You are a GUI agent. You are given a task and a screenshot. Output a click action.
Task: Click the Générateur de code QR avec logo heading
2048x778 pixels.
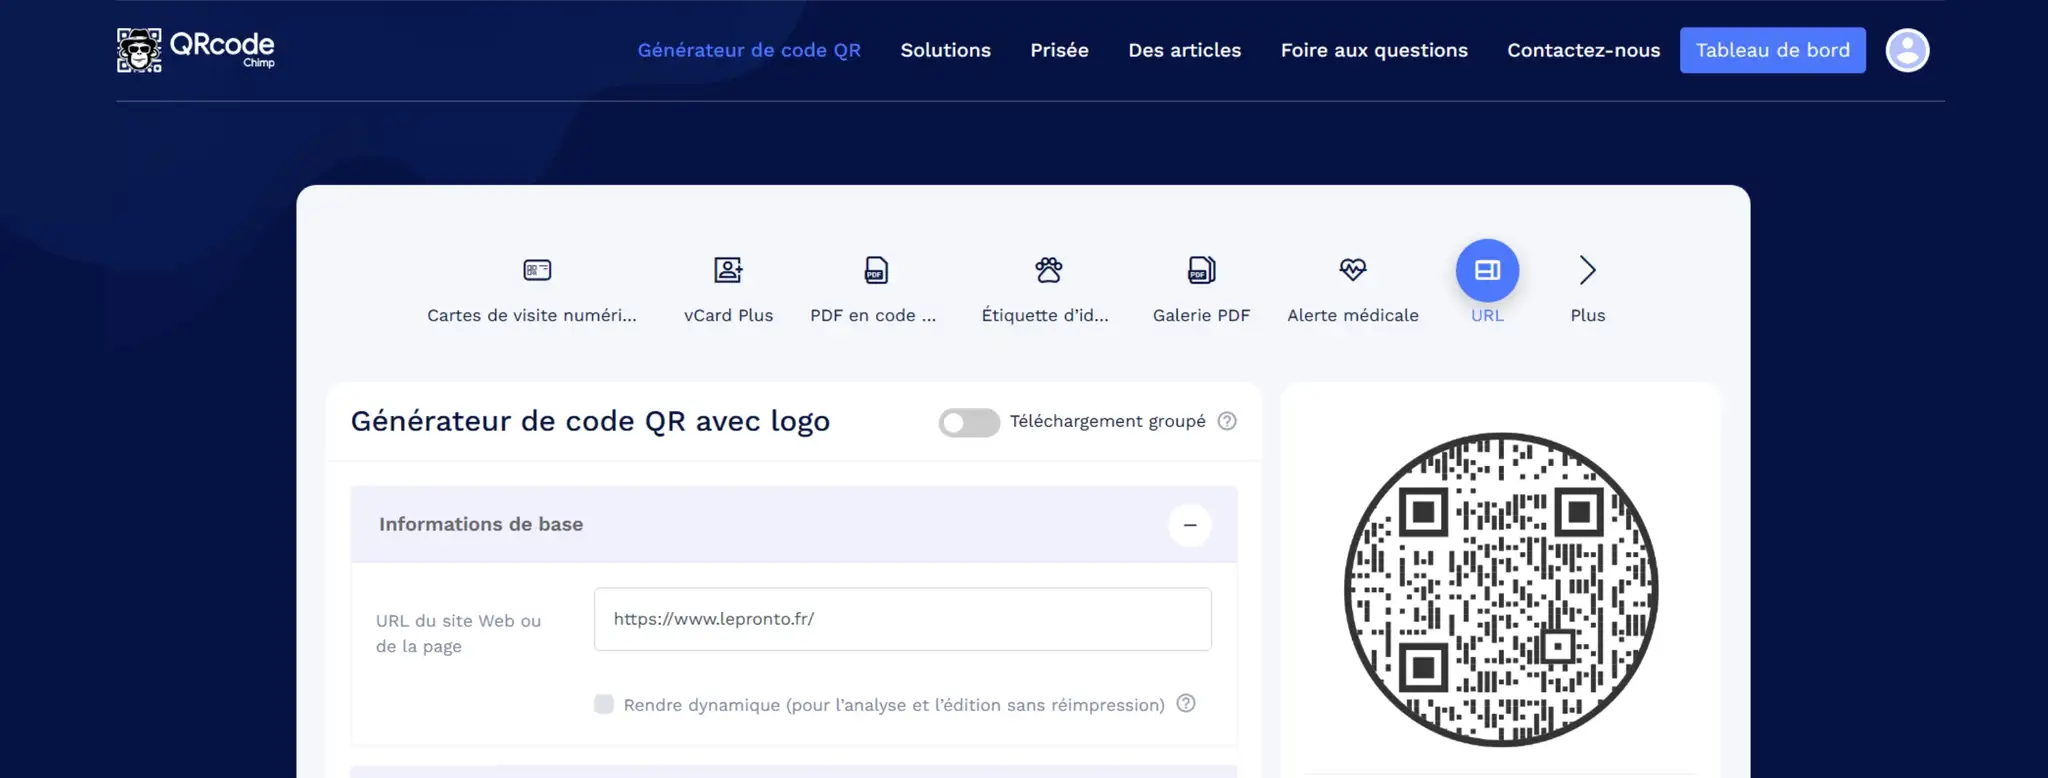pyautogui.click(x=590, y=421)
